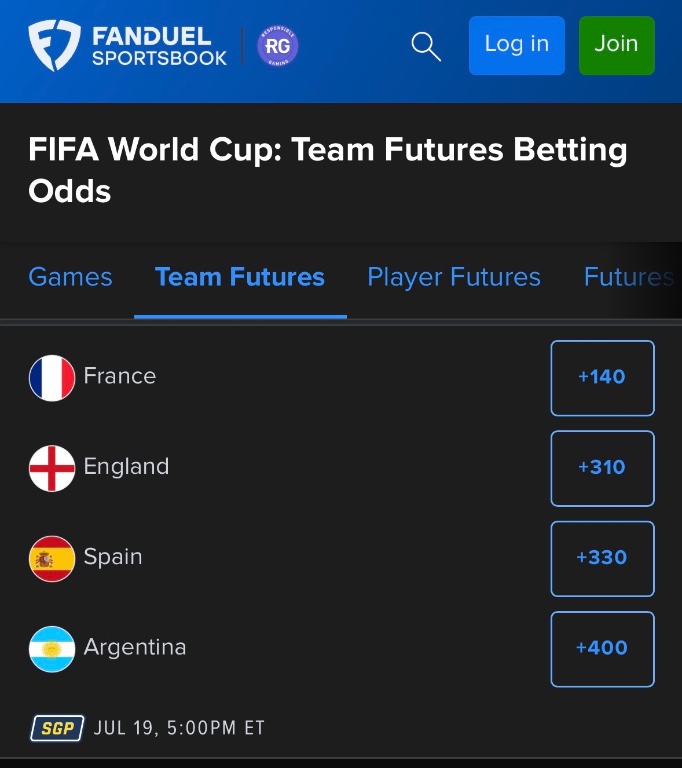This screenshot has width=682, height=768.
Task: Click the green Join button
Action: pos(616,46)
